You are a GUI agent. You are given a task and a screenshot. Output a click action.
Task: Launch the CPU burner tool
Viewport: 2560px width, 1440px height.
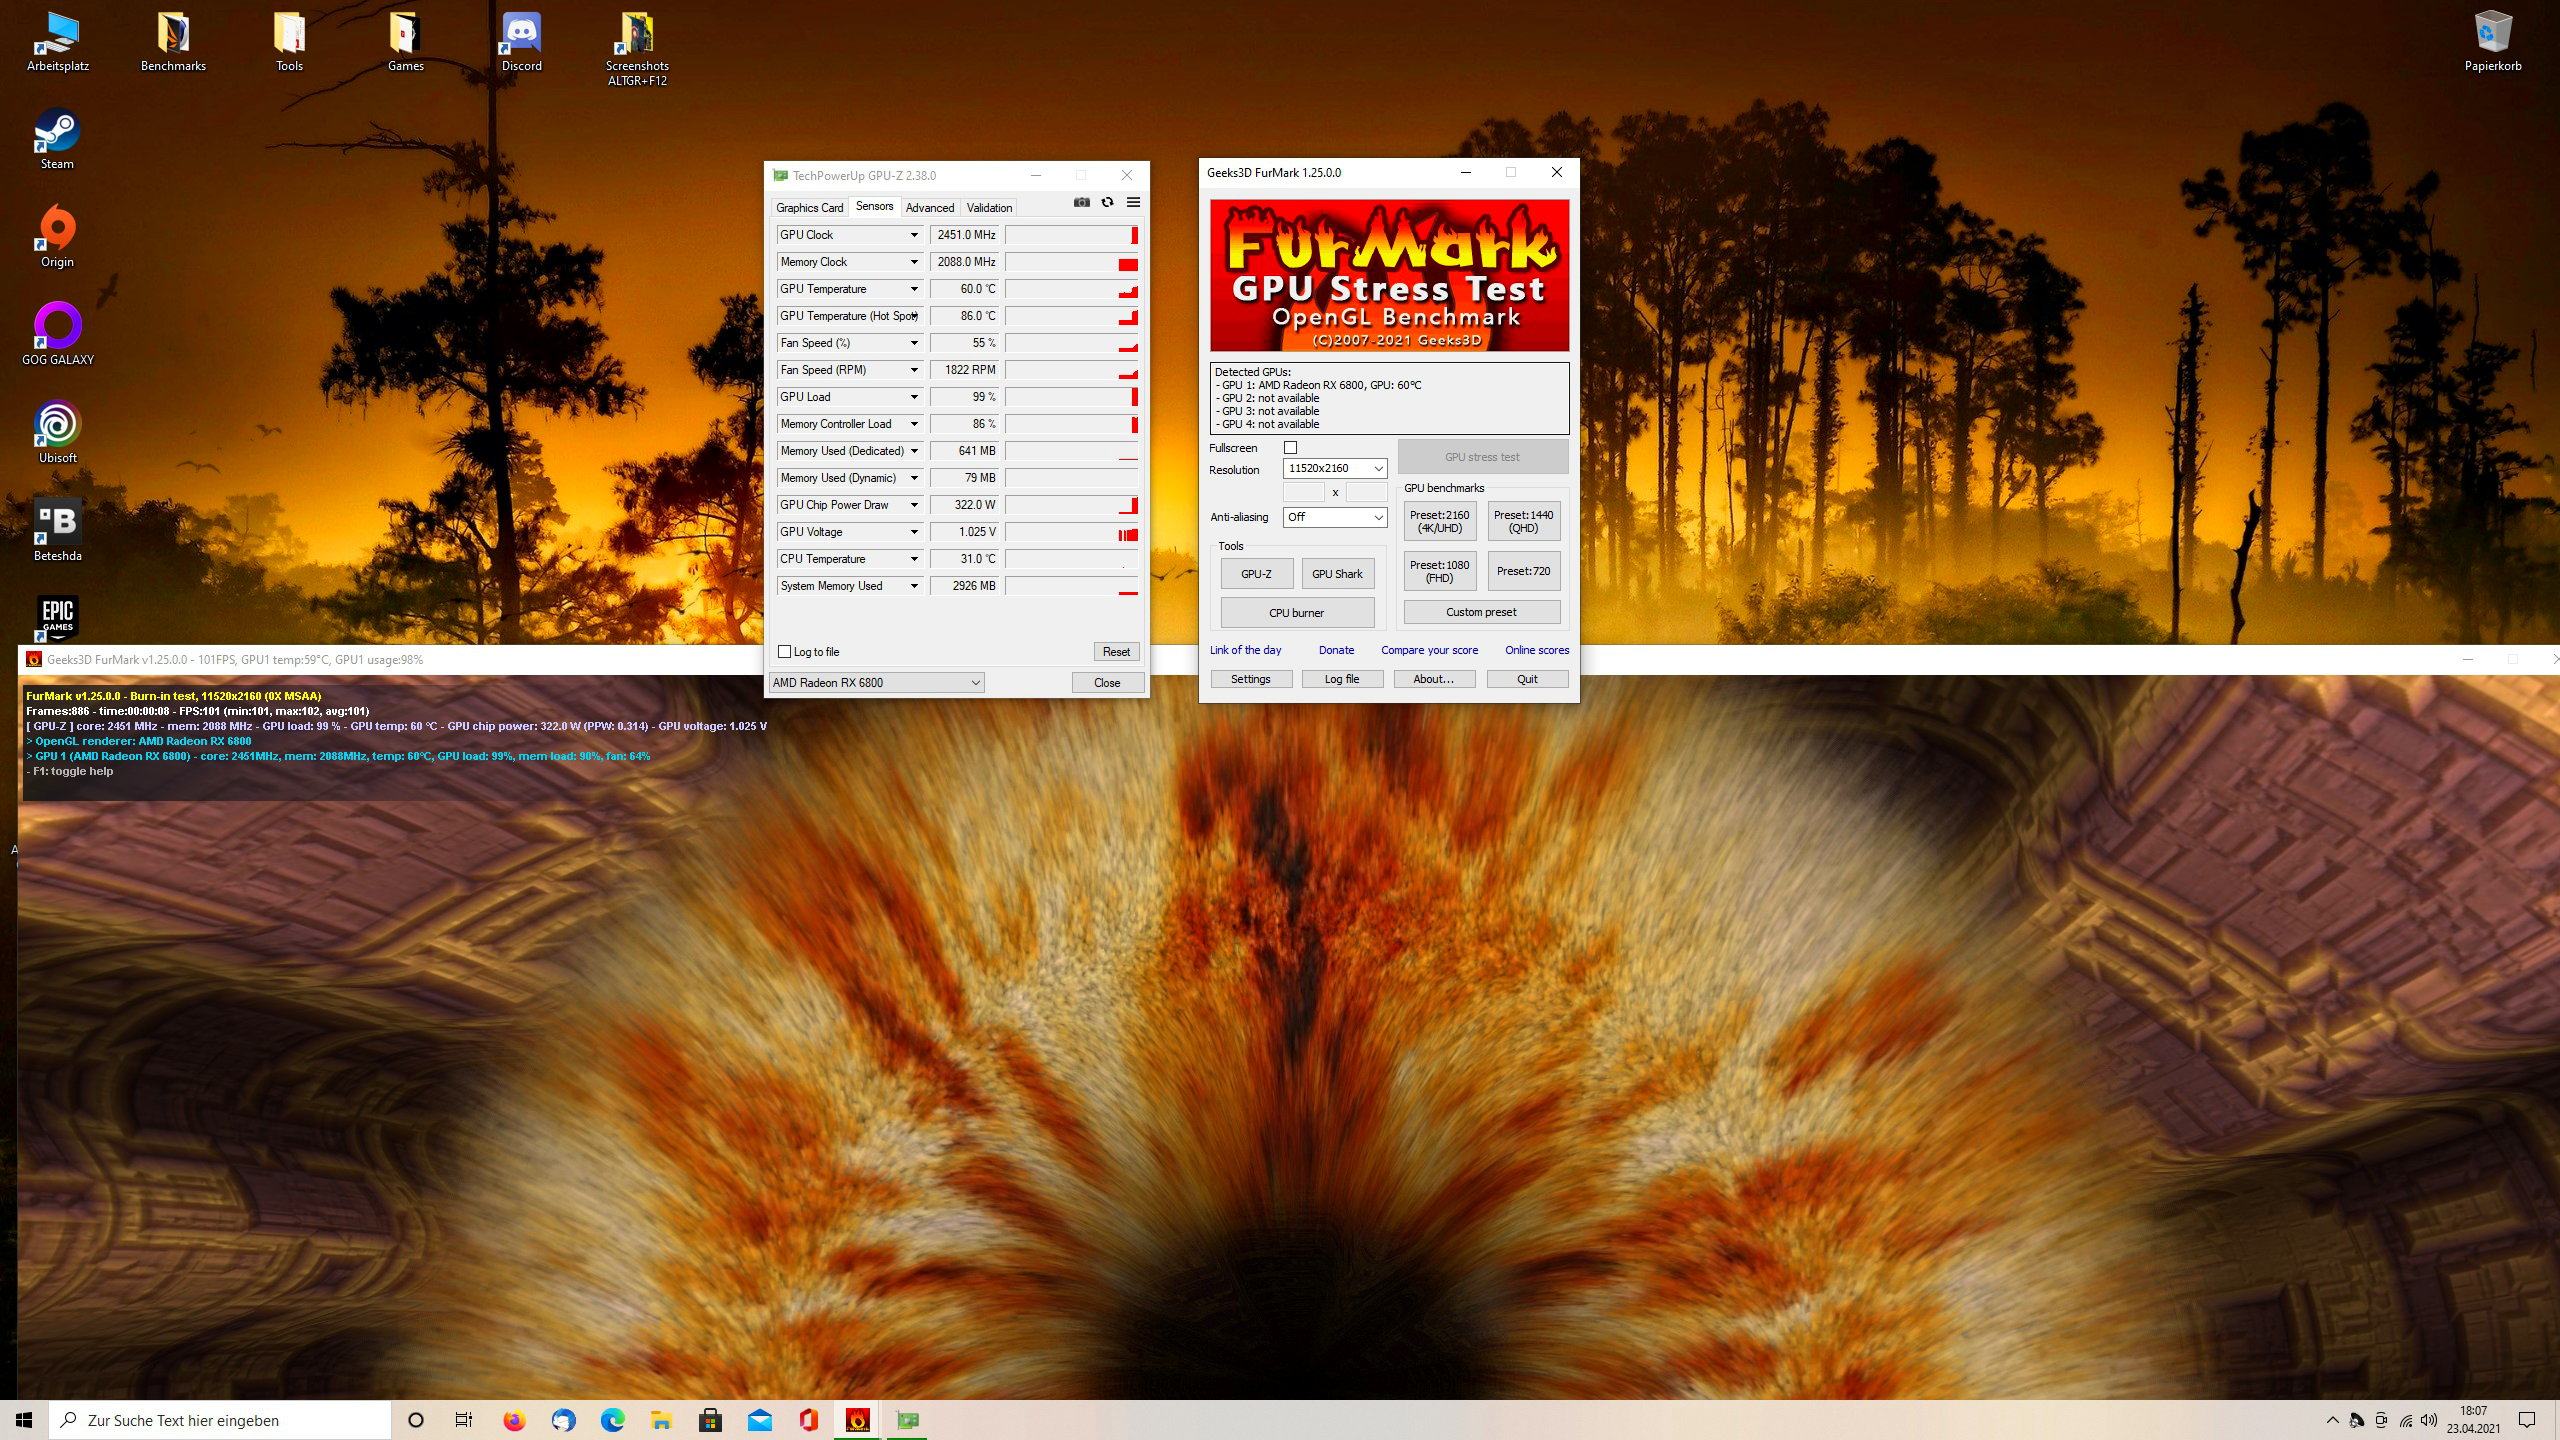coord(1297,613)
